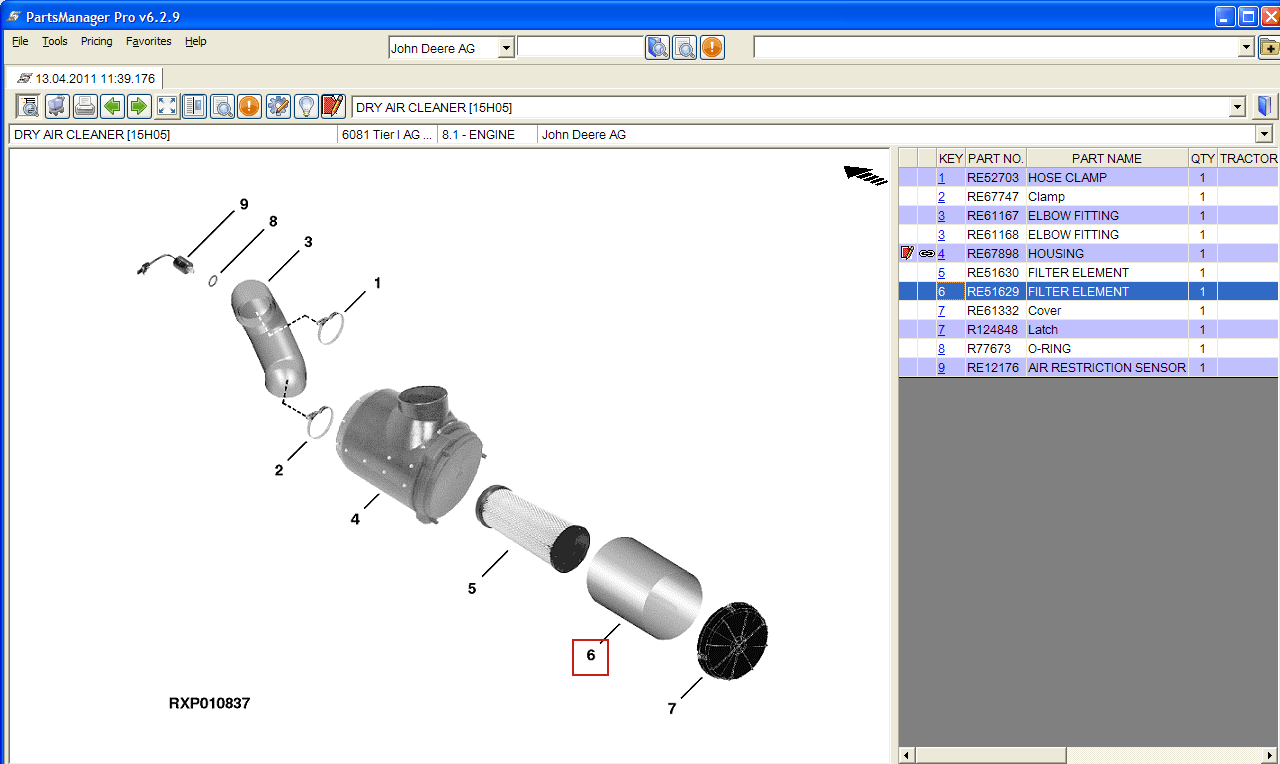1280x764 pixels.
Task: Click key link 9 for AIR RESTRICTION SENSOR
Action: coord(941,368)
